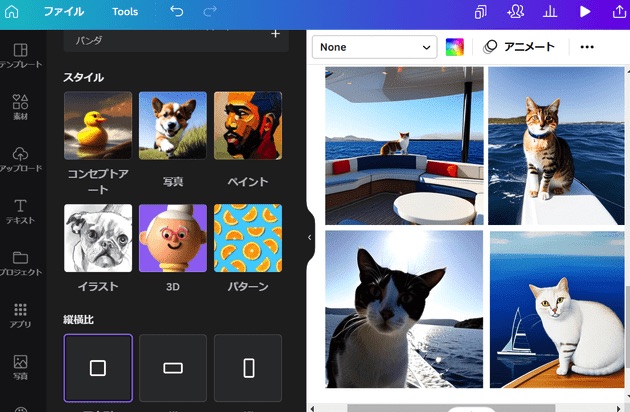Click the share upload icon
The width and height of the screenshot is (630, 412).
pyautogui.click(x=617, y=12)
